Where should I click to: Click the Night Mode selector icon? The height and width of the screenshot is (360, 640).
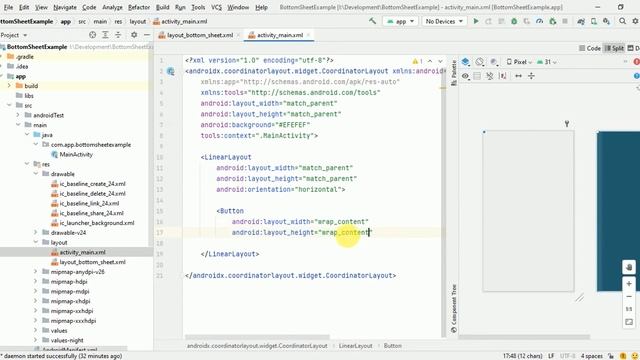[494, 62]
